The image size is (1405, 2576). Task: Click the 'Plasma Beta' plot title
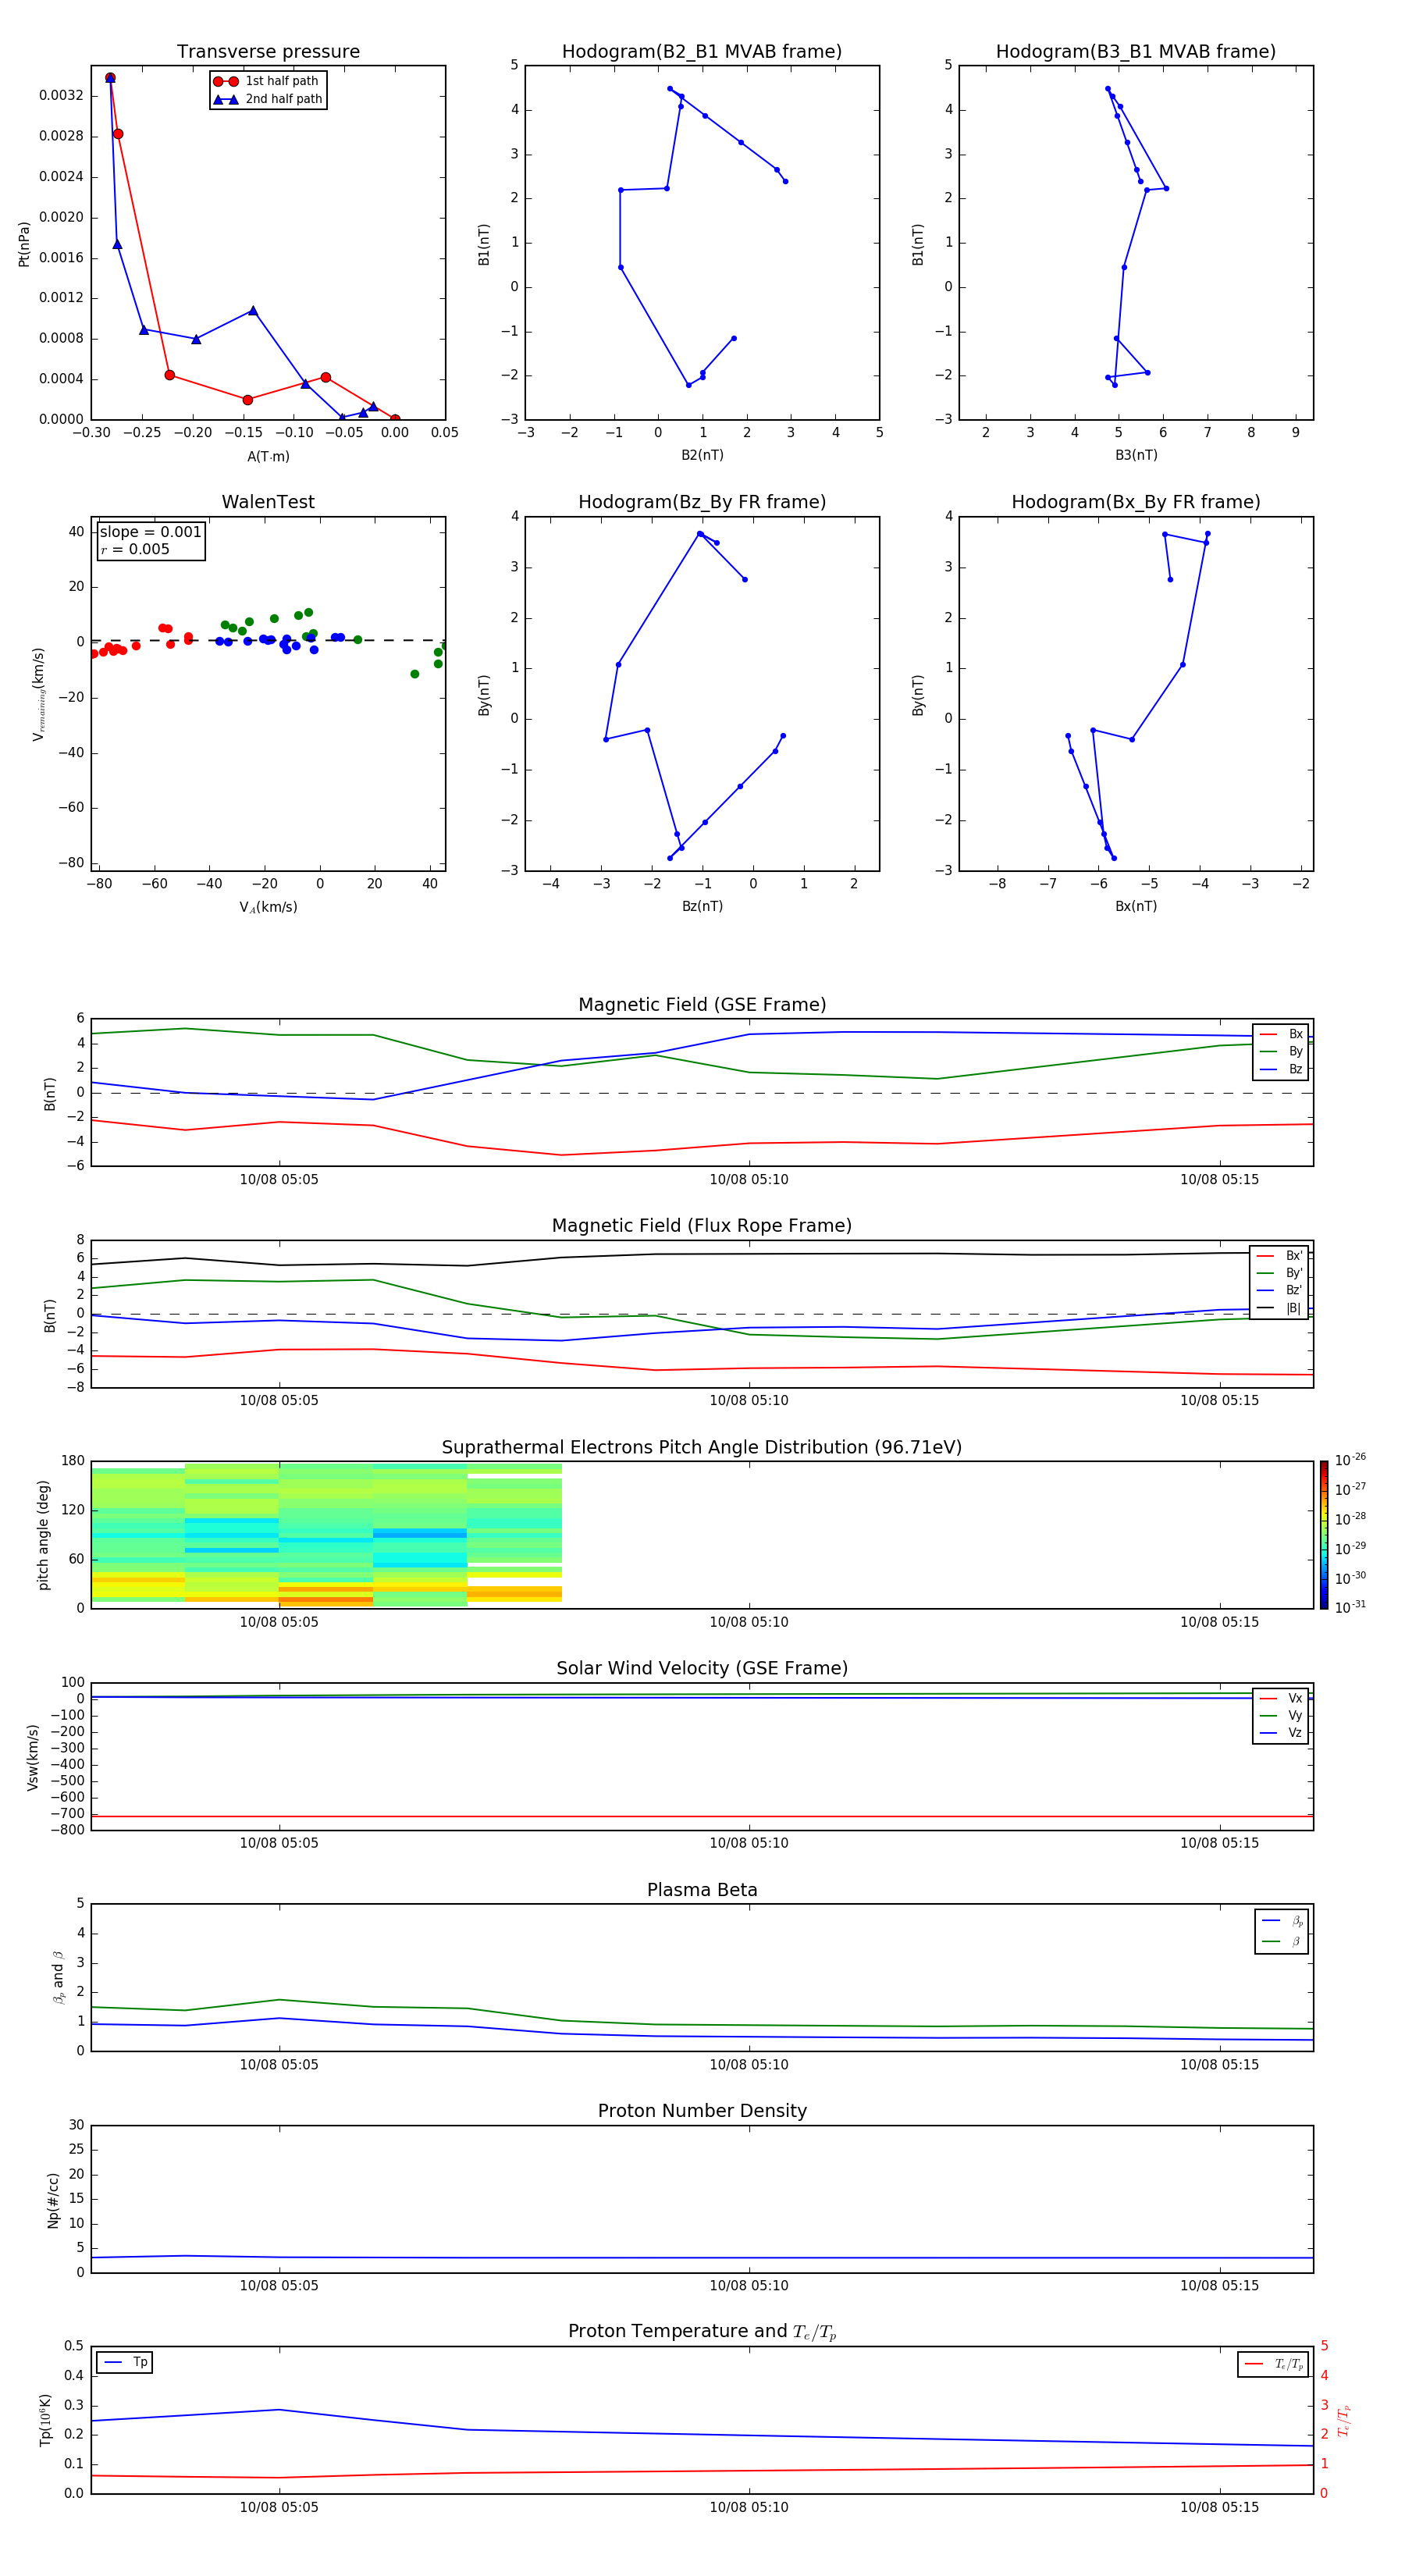pos(702,1891)
